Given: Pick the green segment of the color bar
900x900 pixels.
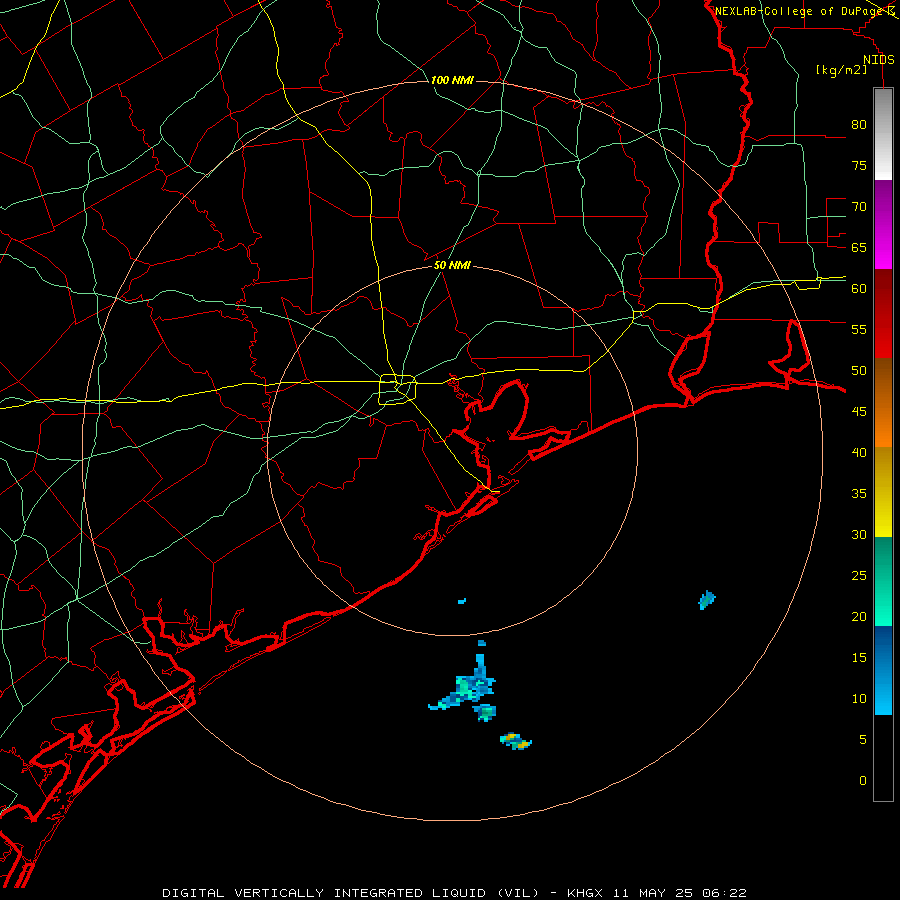Looking at the screenshot, I should point(883,581).
